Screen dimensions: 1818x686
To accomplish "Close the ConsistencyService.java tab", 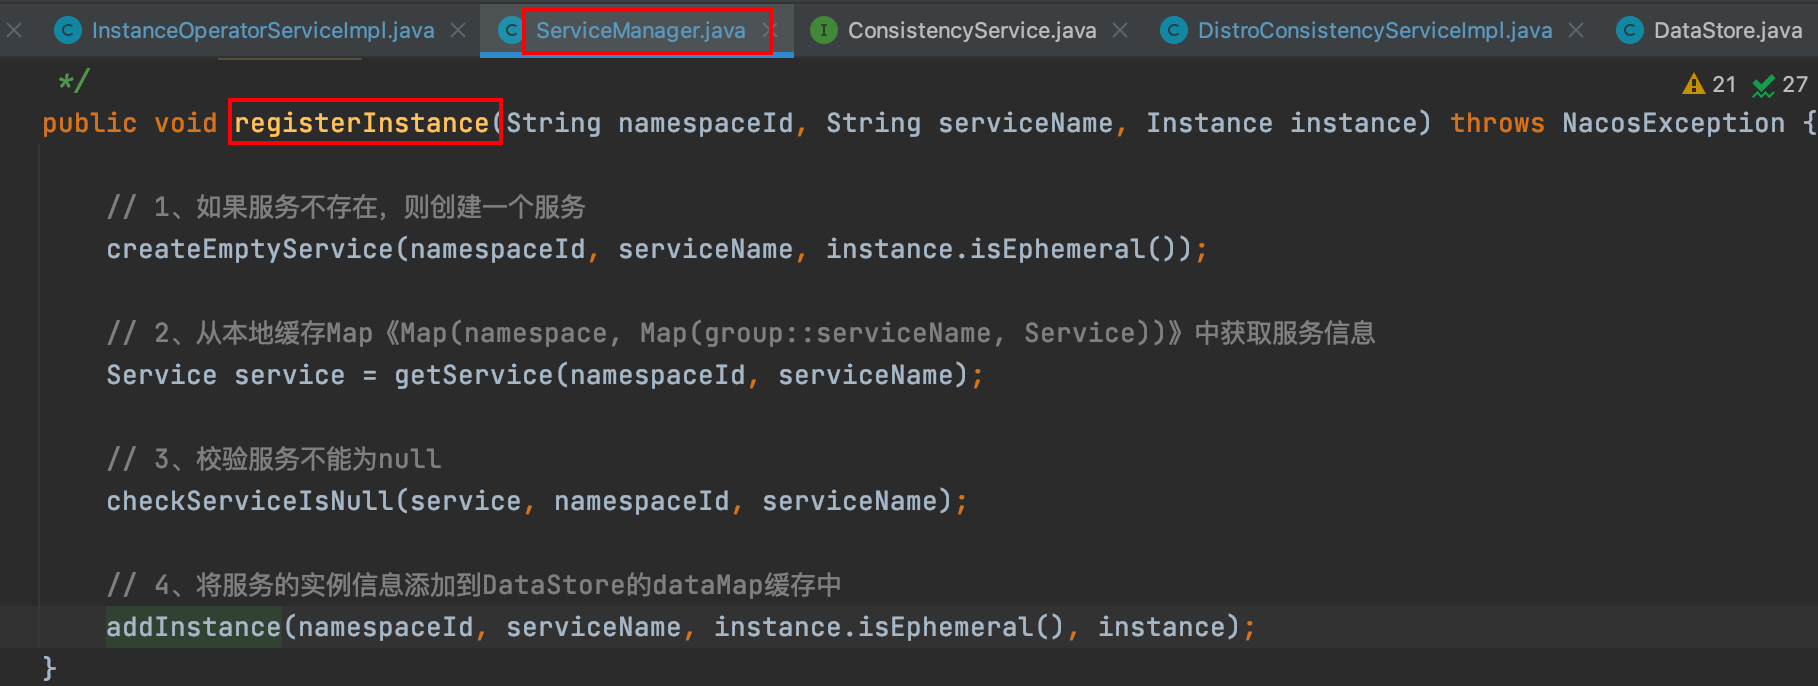I will click(1120, 31).
